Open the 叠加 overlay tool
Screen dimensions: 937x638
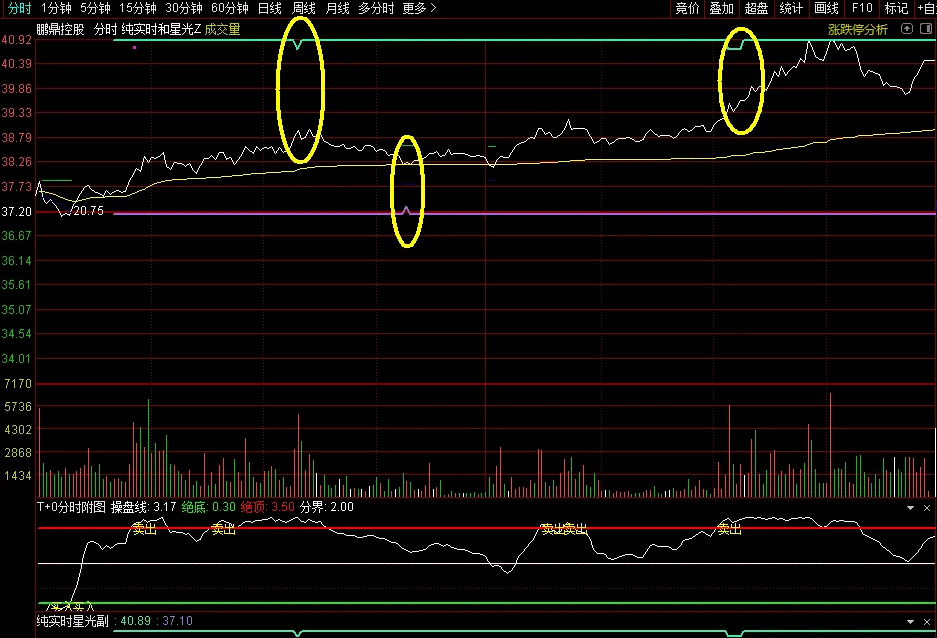click(721, 9)
